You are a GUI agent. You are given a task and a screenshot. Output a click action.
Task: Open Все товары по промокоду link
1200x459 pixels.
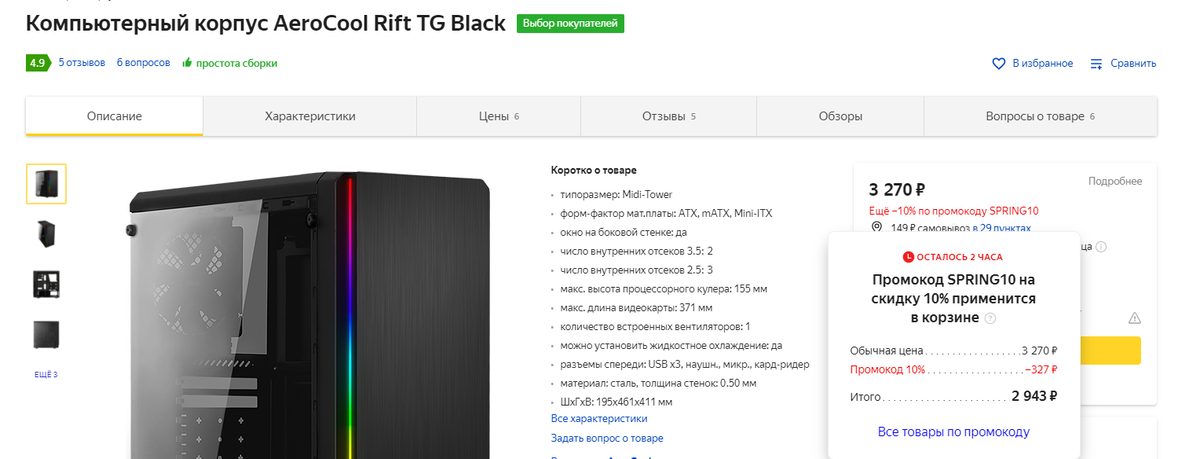click(953, 432)
